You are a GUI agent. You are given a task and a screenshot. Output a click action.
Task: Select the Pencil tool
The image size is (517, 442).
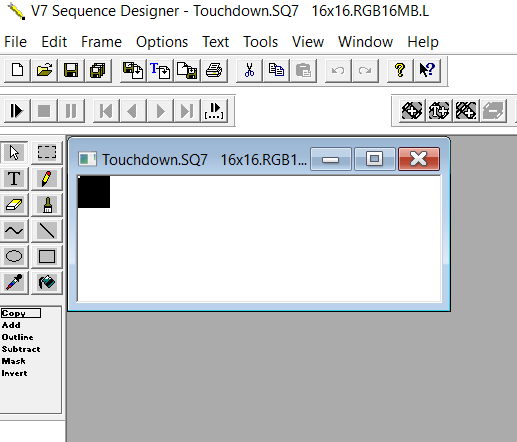tap(47, 179)
